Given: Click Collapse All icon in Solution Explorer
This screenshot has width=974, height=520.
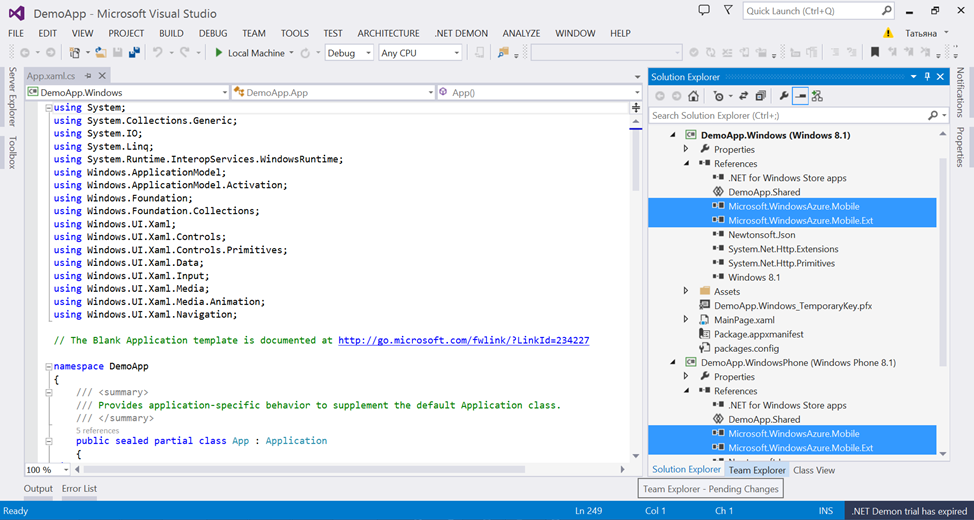Looking at the screenshot, I should [x=760, y=96].
